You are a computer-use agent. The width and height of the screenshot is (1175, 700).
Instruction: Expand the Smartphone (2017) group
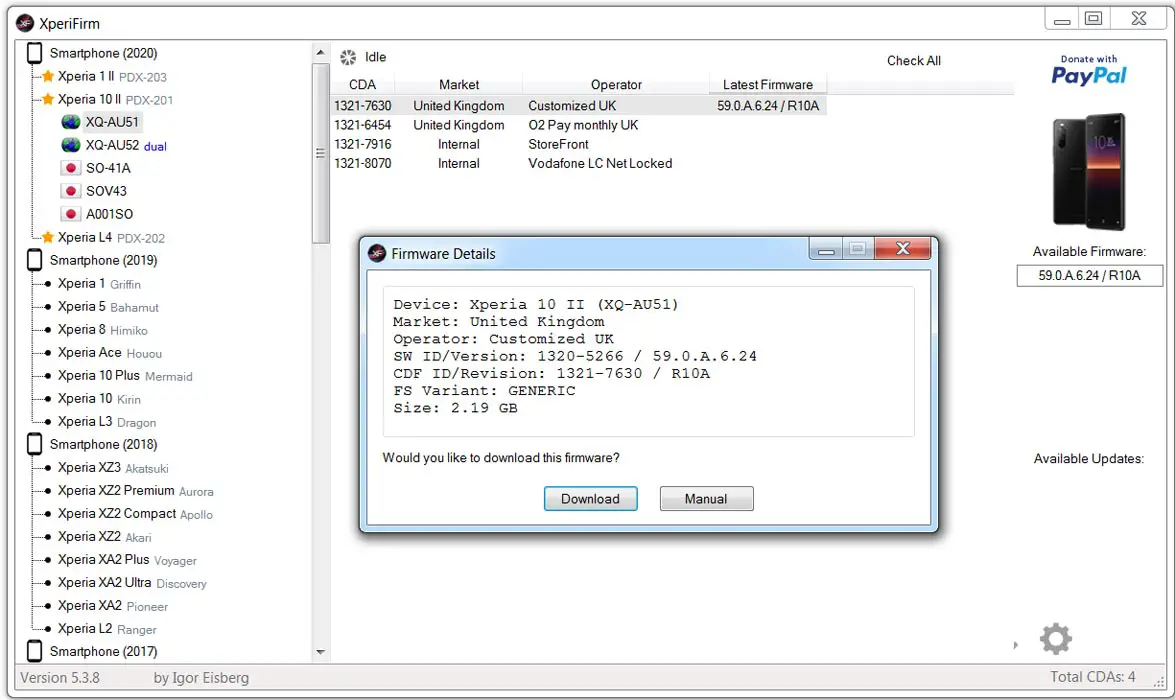tap(103, 651)
